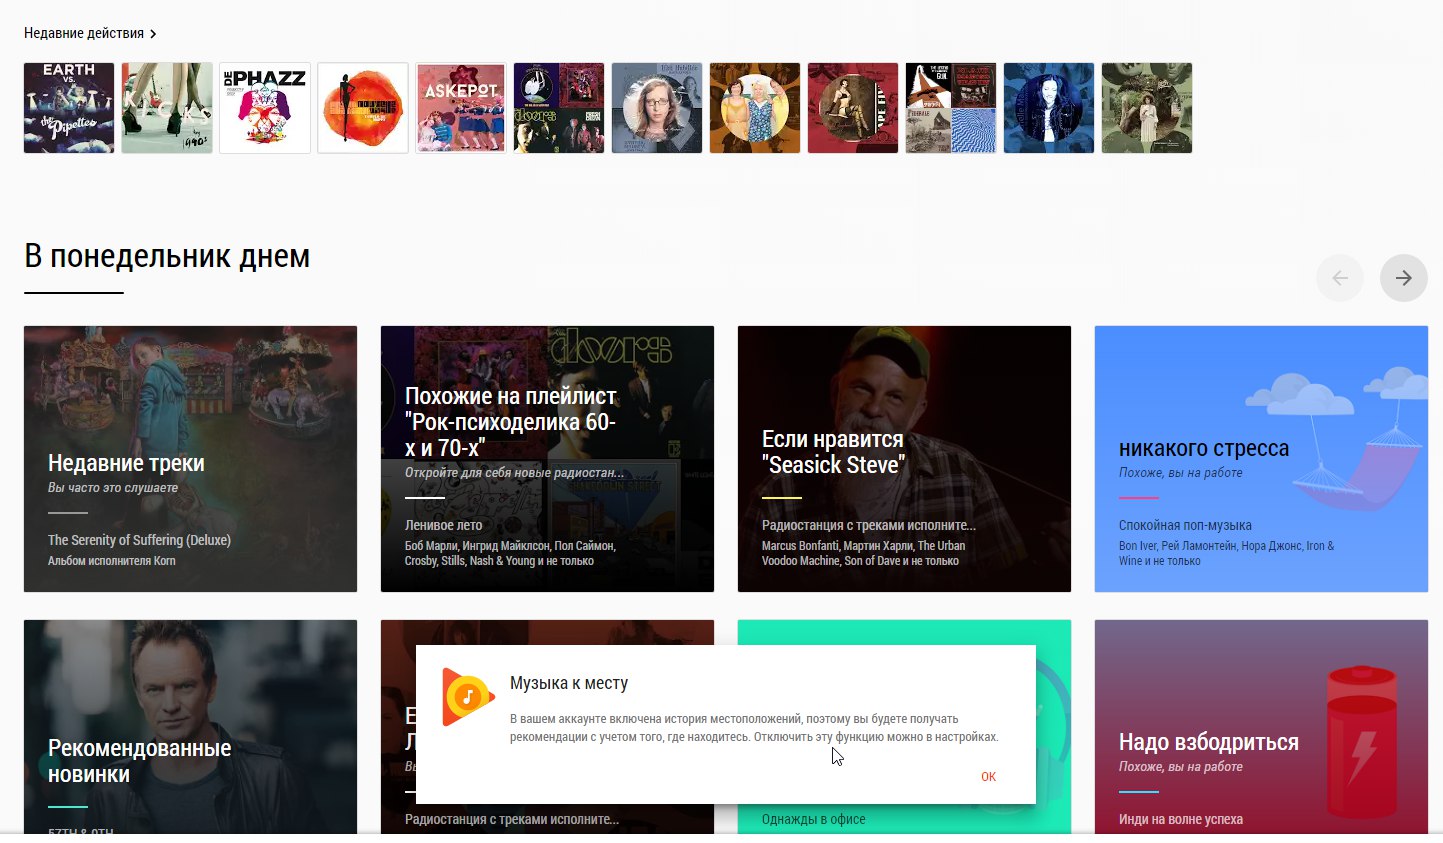1443x843 pixels.
Task: Click OK in the "Музыка к месту" dialog
Action: pos(988,777)
